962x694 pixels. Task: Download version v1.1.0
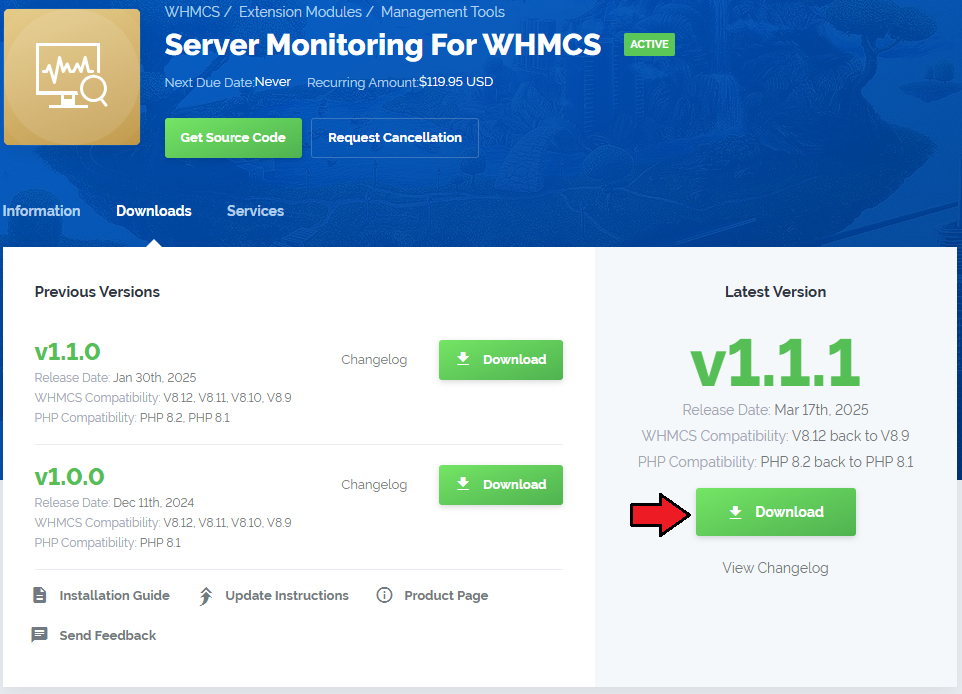(x=501, y=360)
